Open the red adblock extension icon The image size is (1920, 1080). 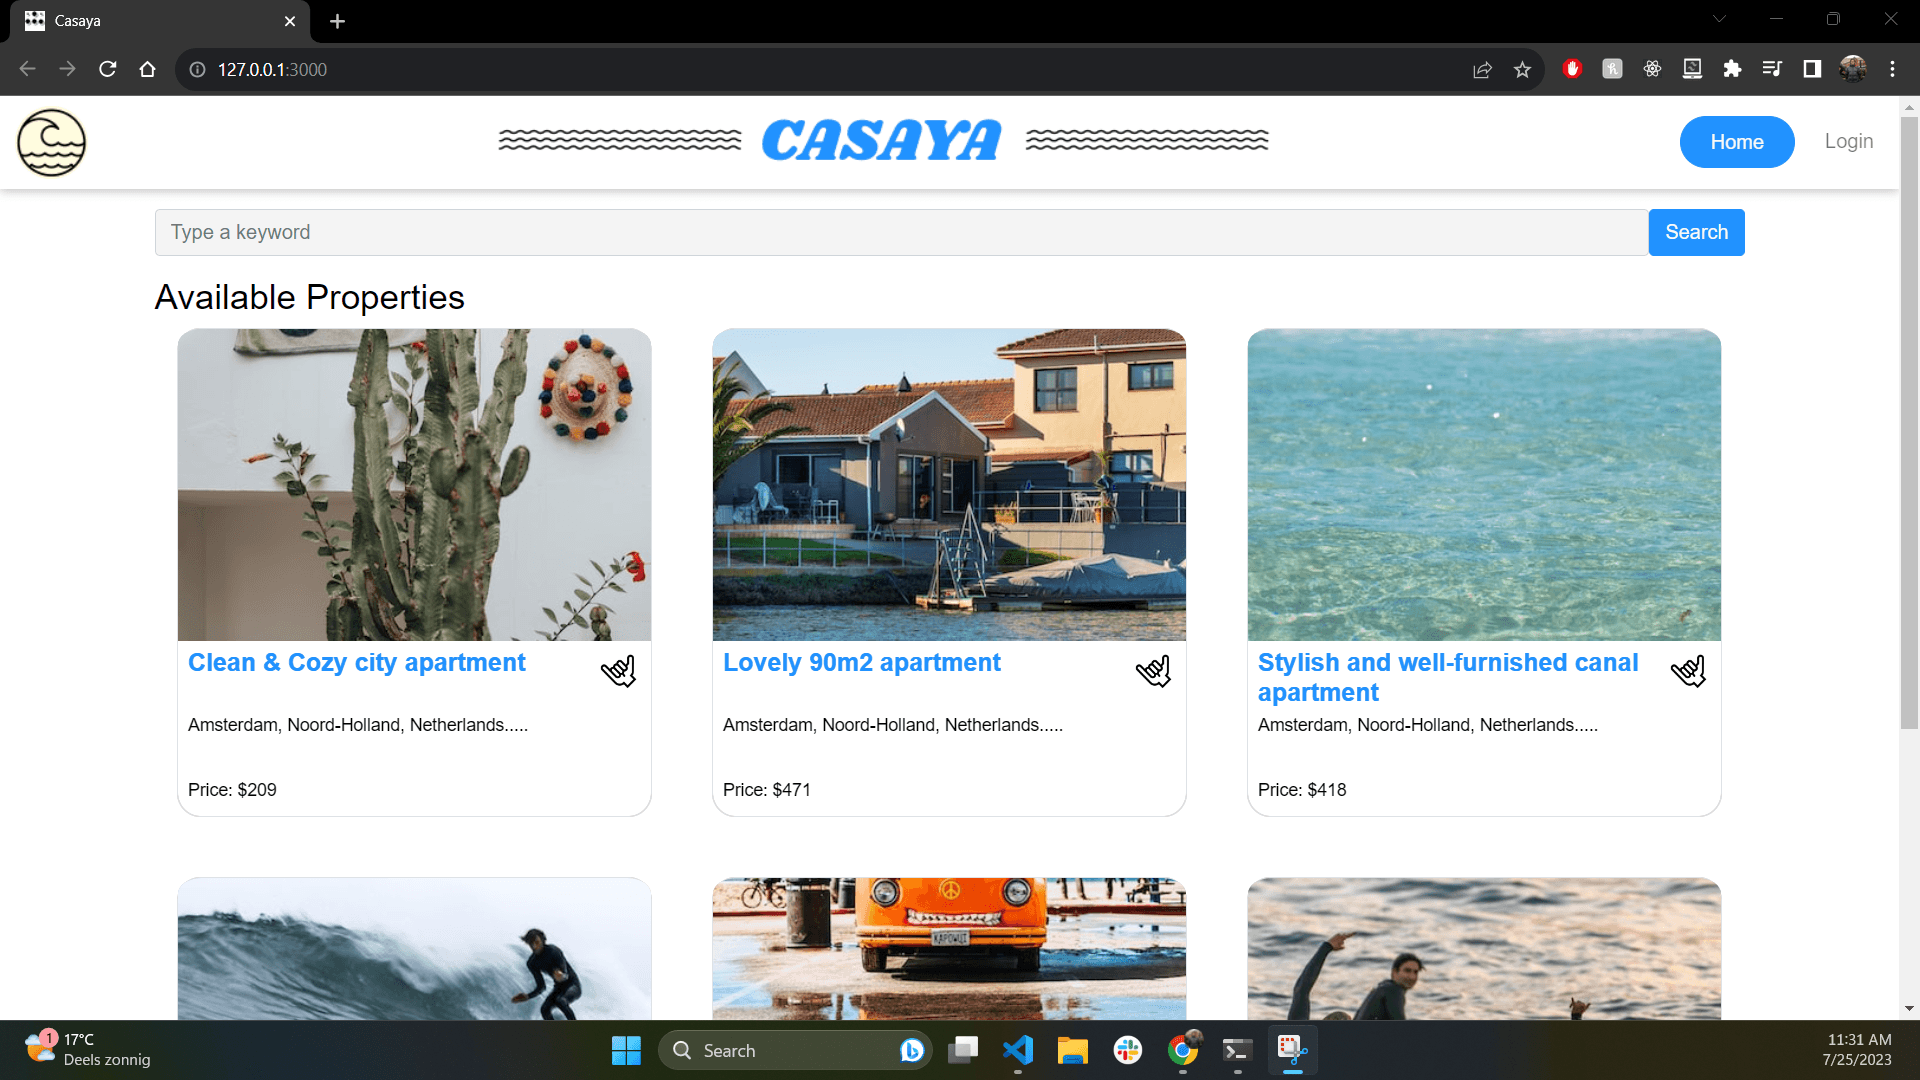pyautogui.click(x=1572, y=68)
